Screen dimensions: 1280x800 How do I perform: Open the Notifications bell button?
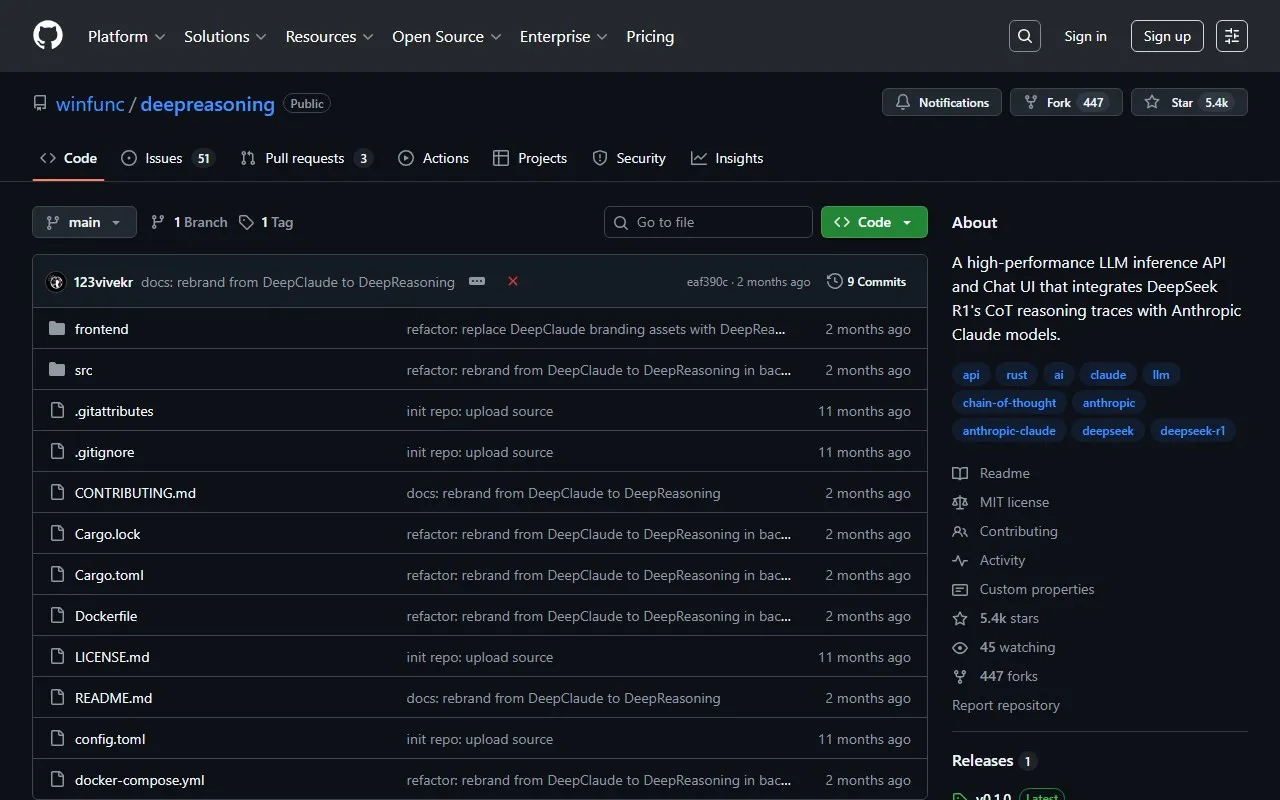[x=941, y=102]
